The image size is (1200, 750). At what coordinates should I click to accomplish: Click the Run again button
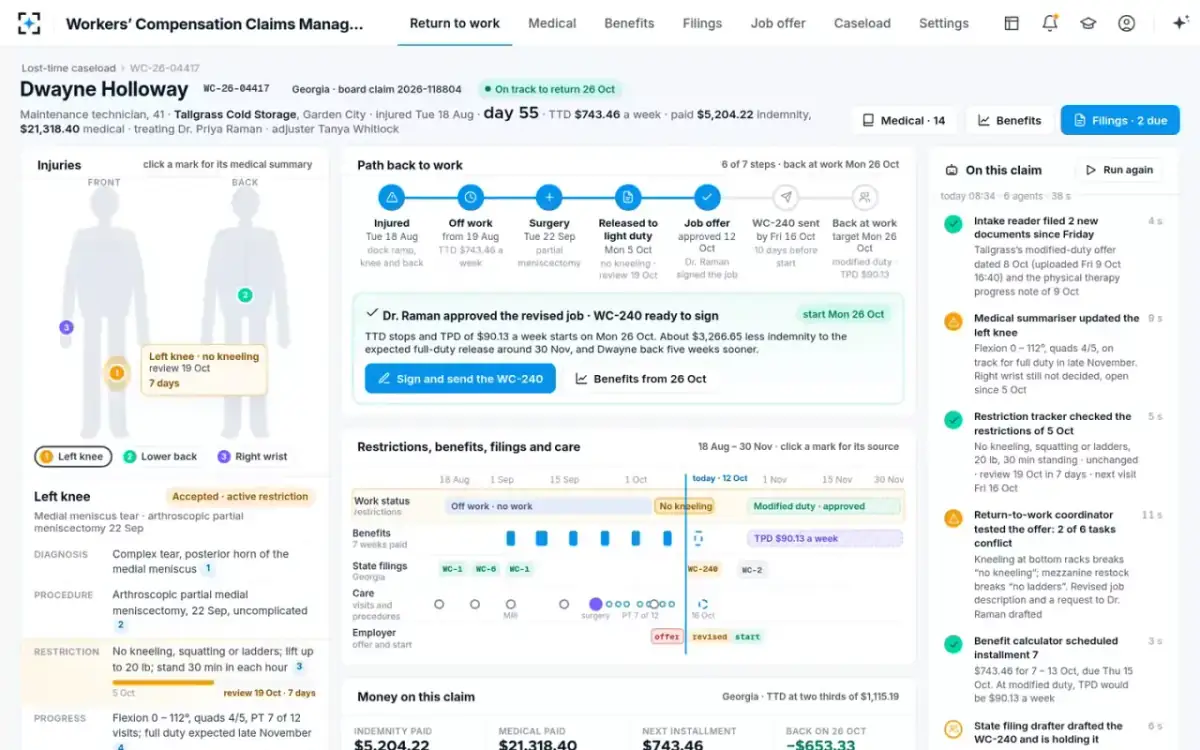point(1120,170)
